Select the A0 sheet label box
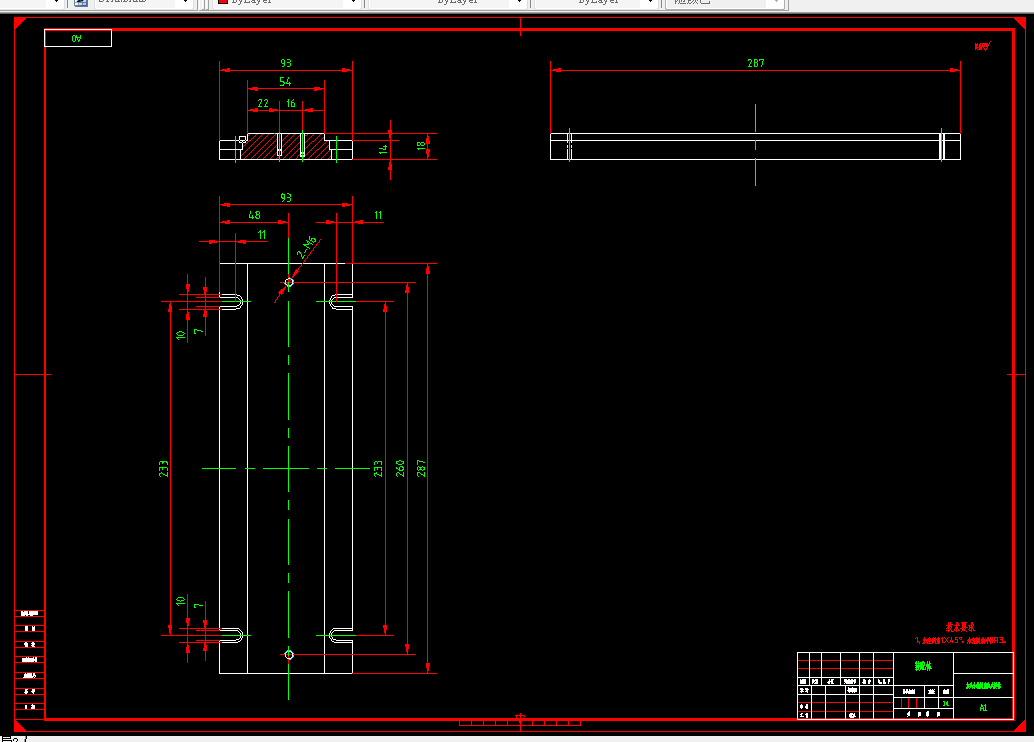Viewport: 1034px width, 742px height. pos(78,38)
